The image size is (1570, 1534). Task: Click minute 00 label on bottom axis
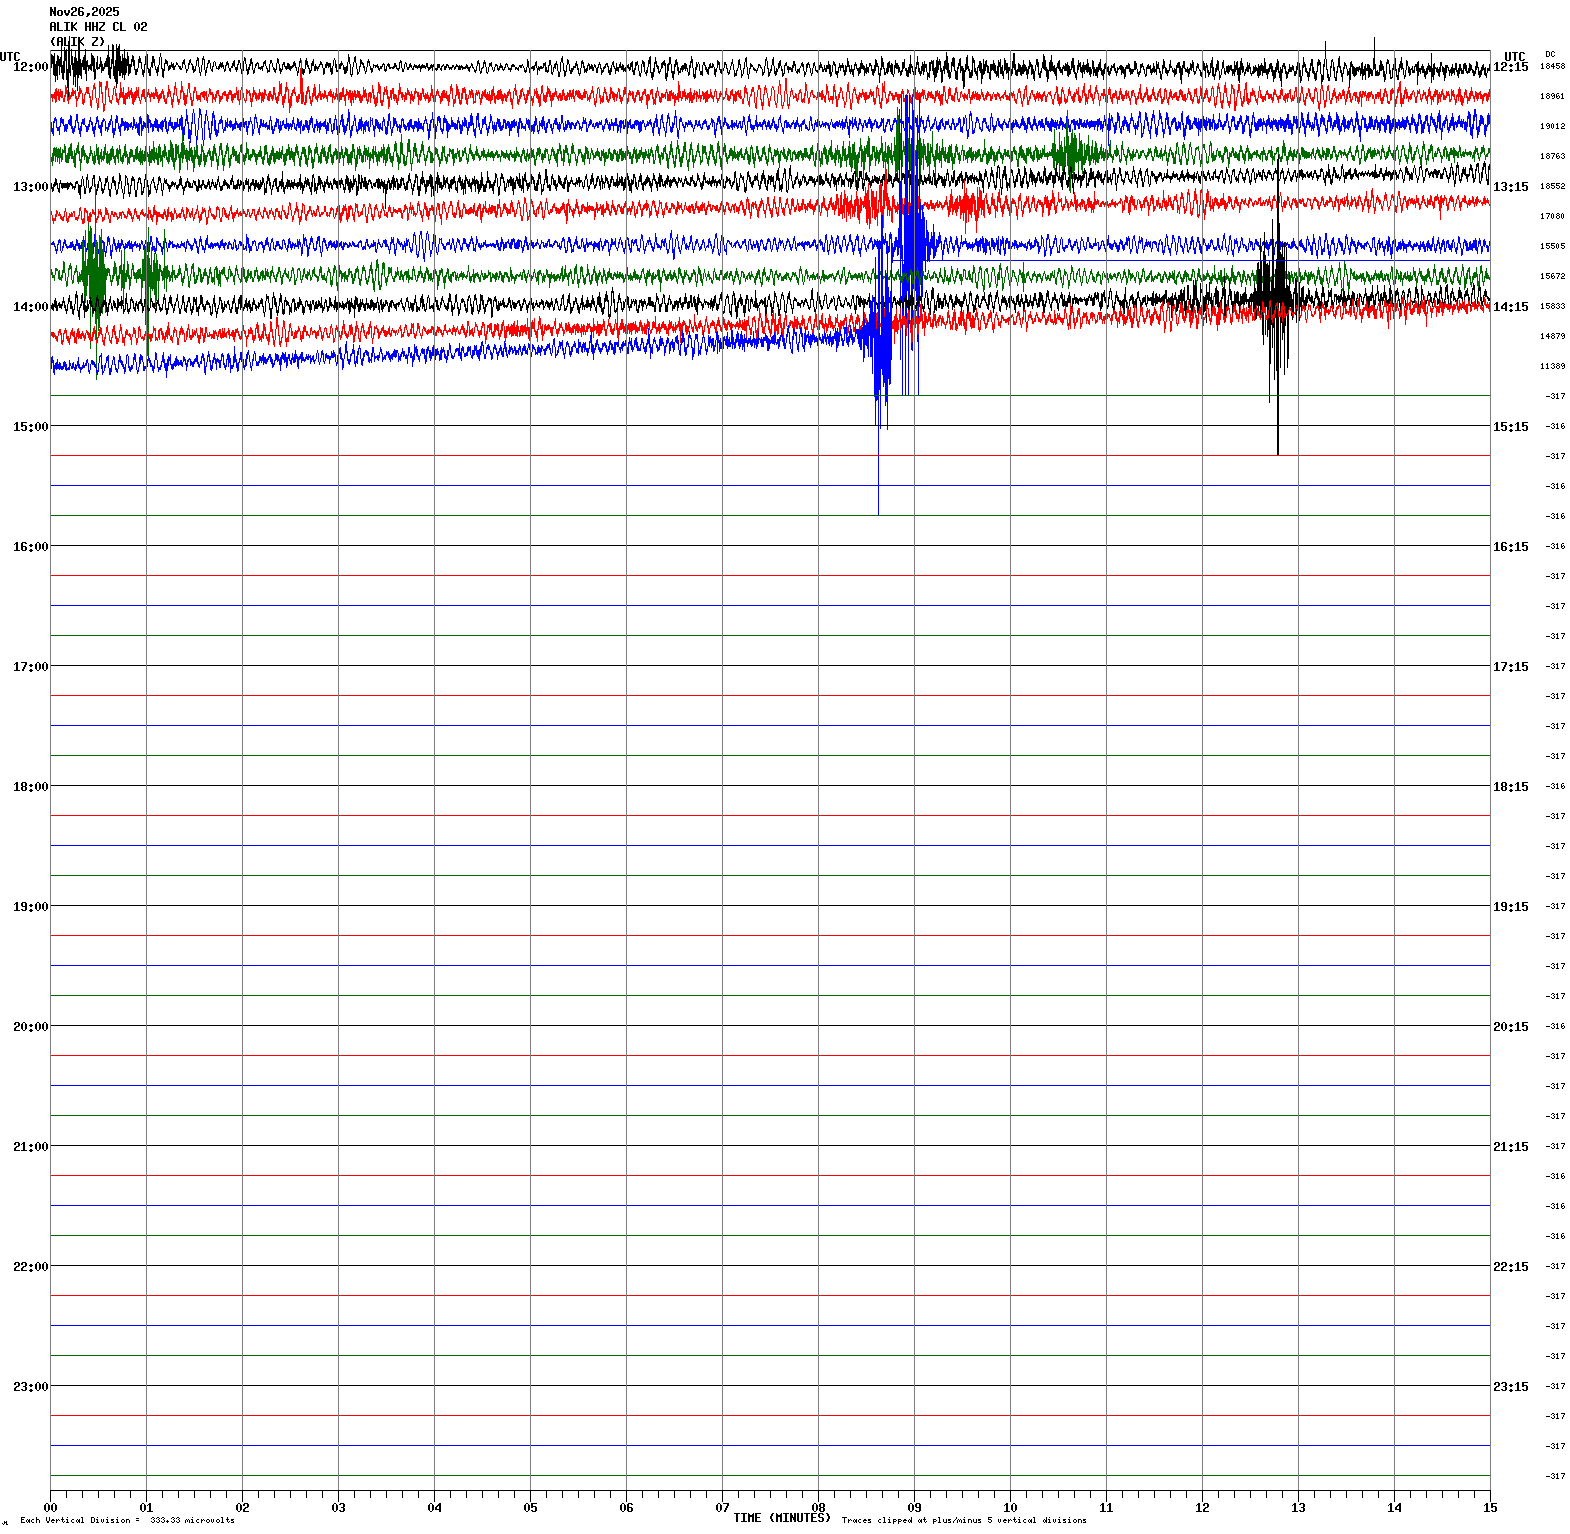pos(50,1508)
